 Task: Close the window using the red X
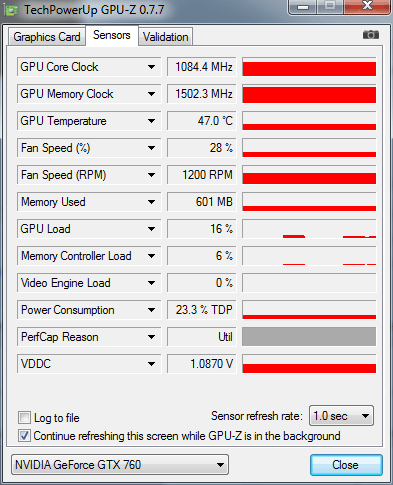pos(367,6)
